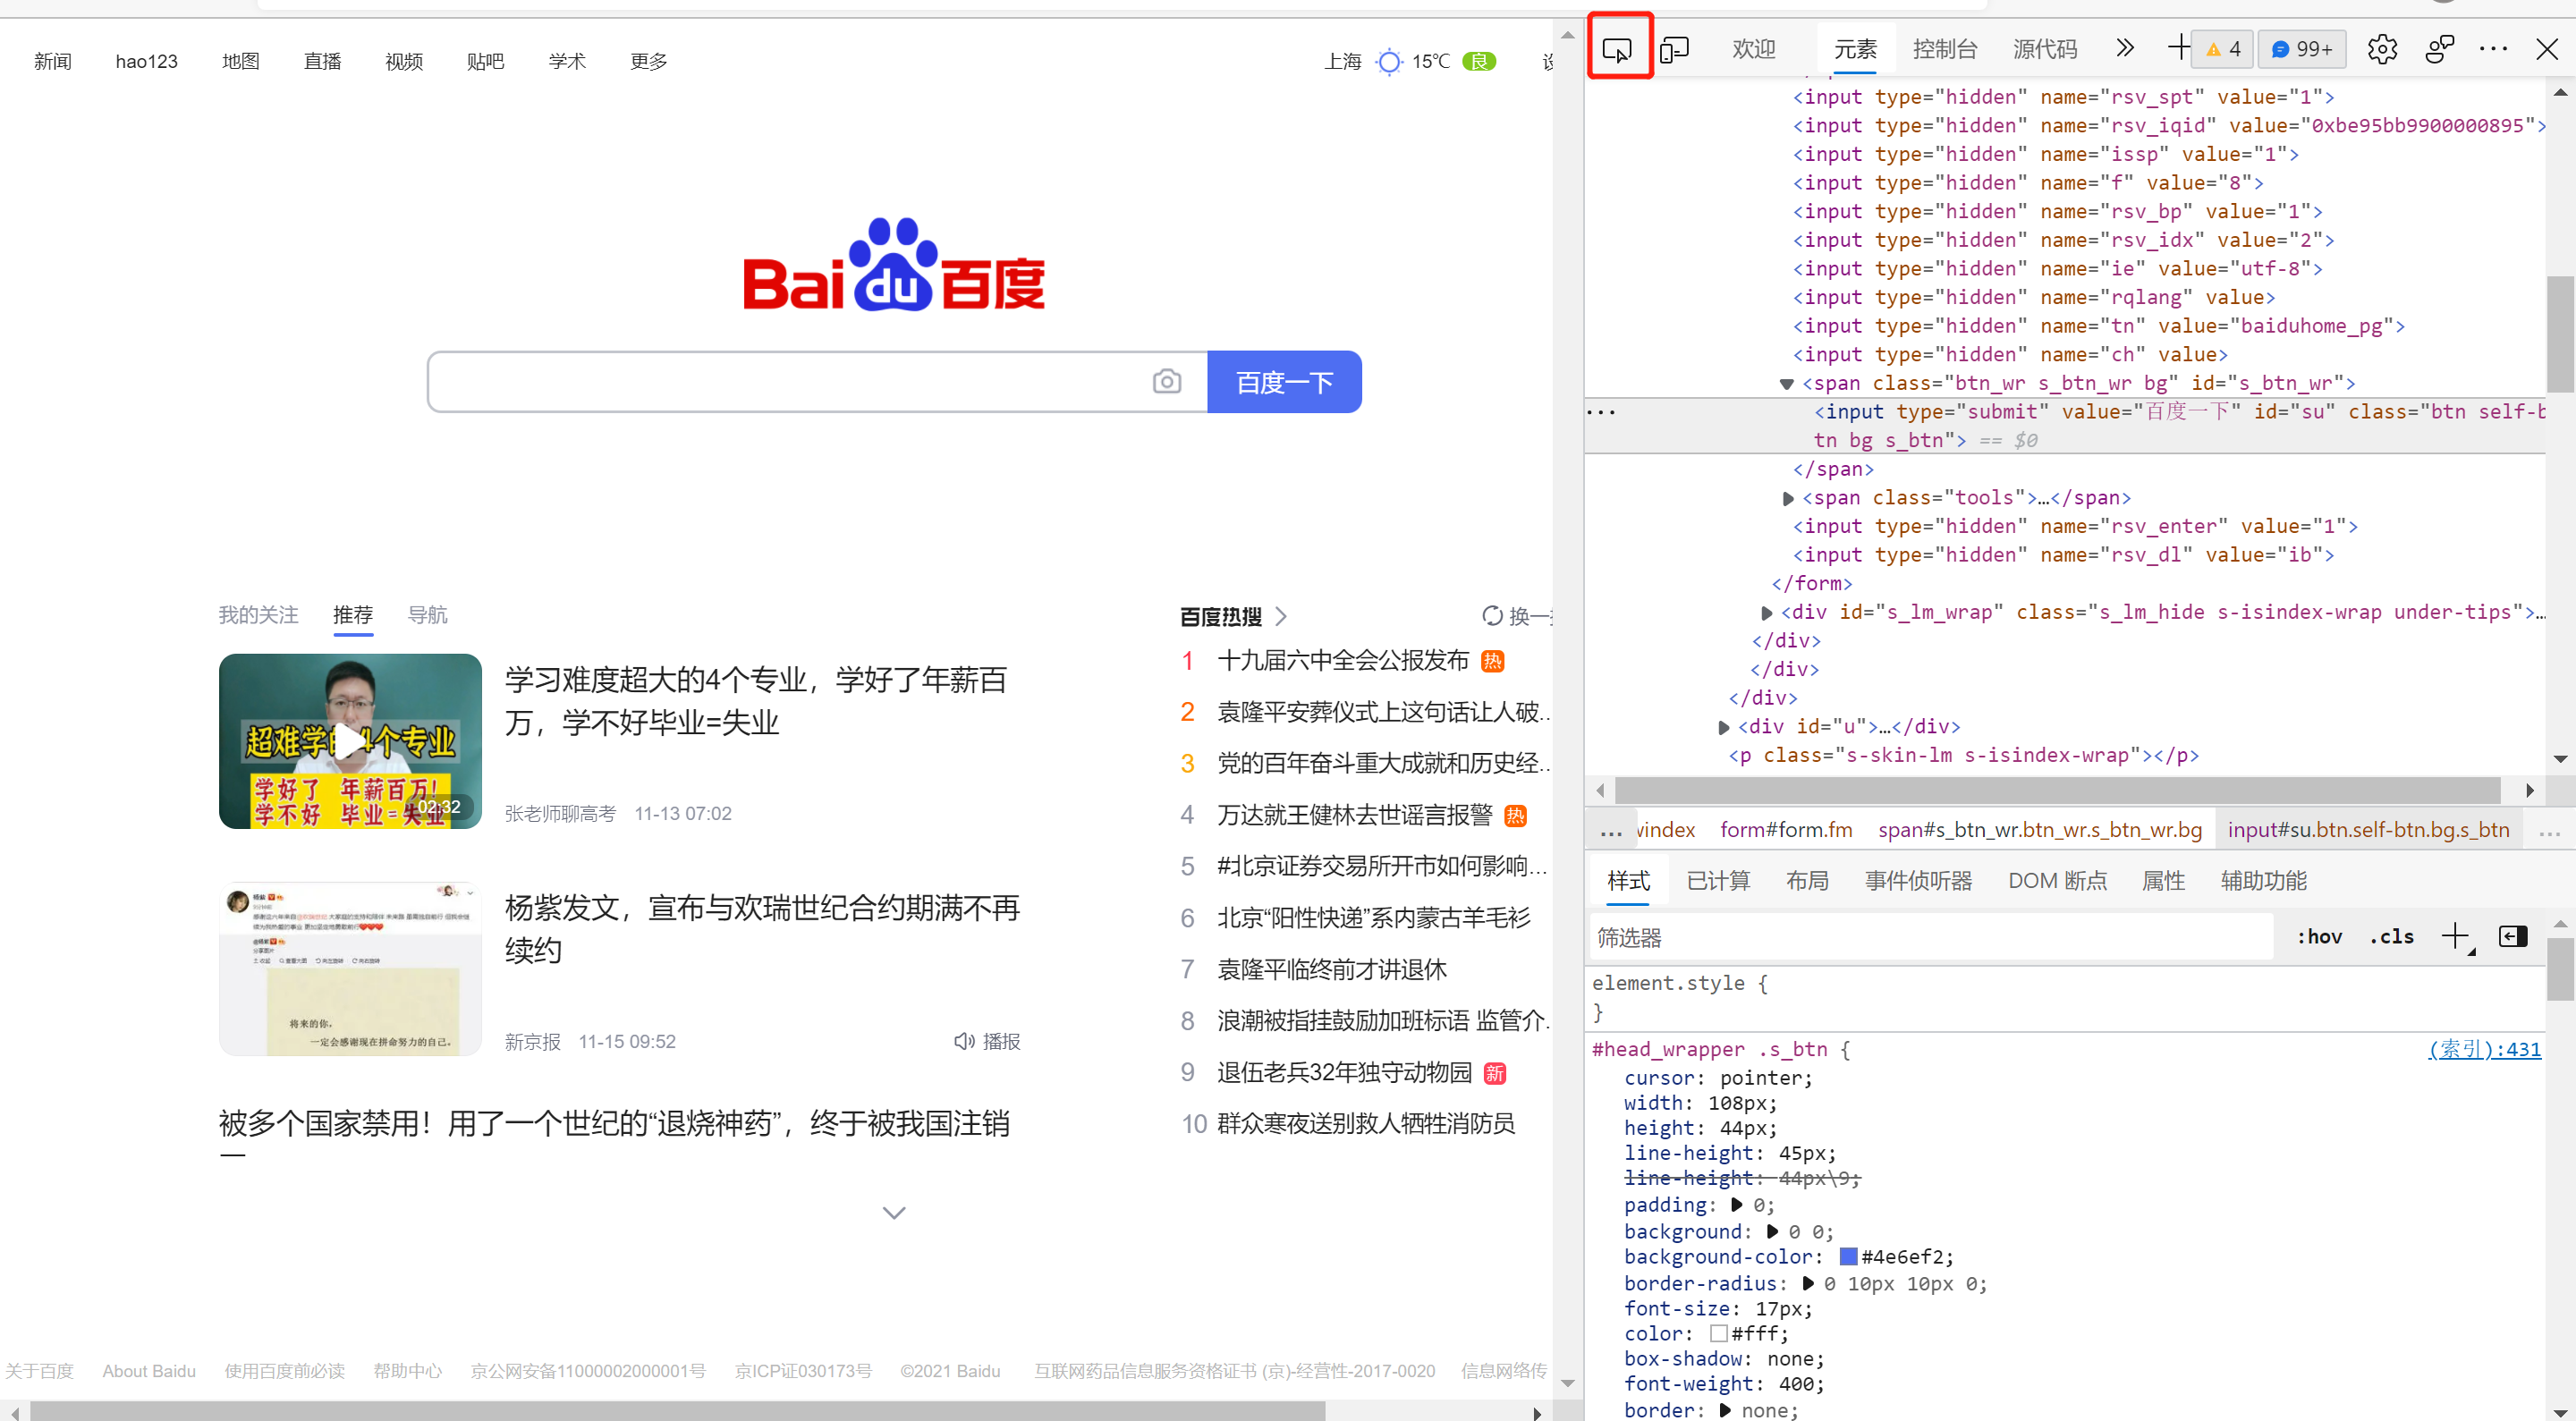Open the 杨紫发文 news thumbnail
The width and height of the screenshot is (2576, 1421).
pyautogui.click(x=350, y=968)
